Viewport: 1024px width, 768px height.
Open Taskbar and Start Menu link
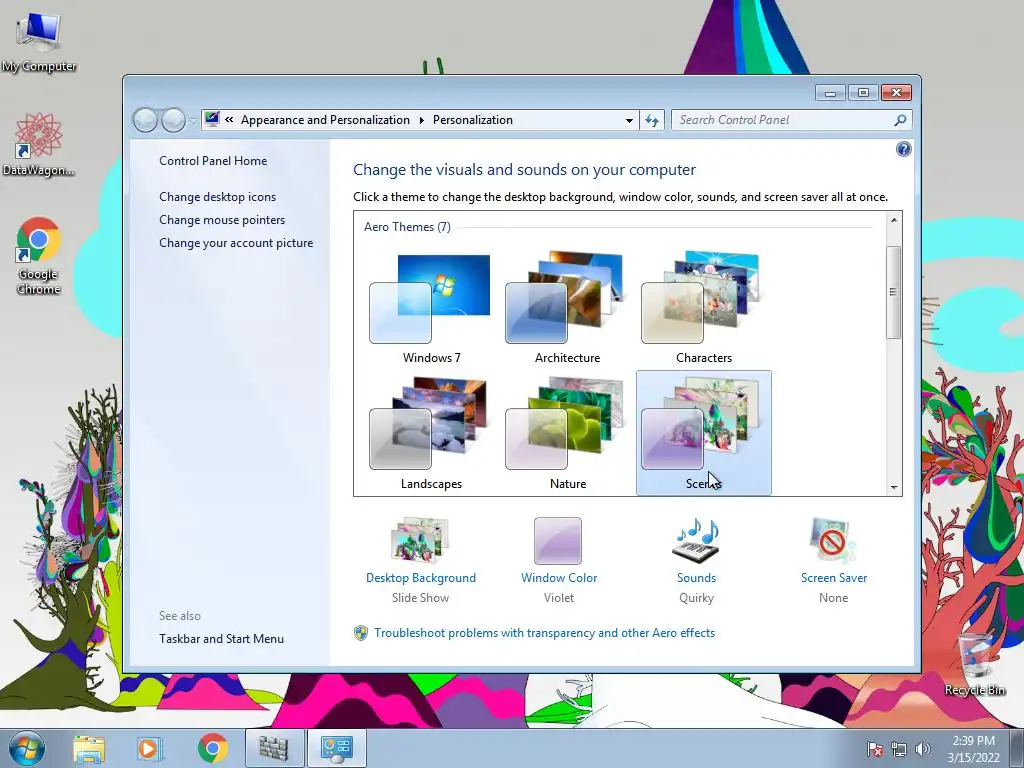(x=221, y=639)
